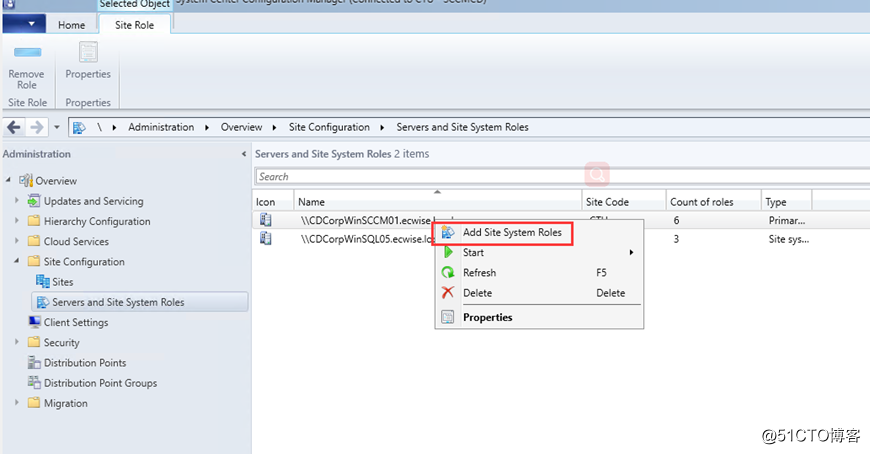Screen dimensions: 870x454
Task: Select the \\CDCorpWinSQL05.ecwise server name
Action: click(367, 239)
